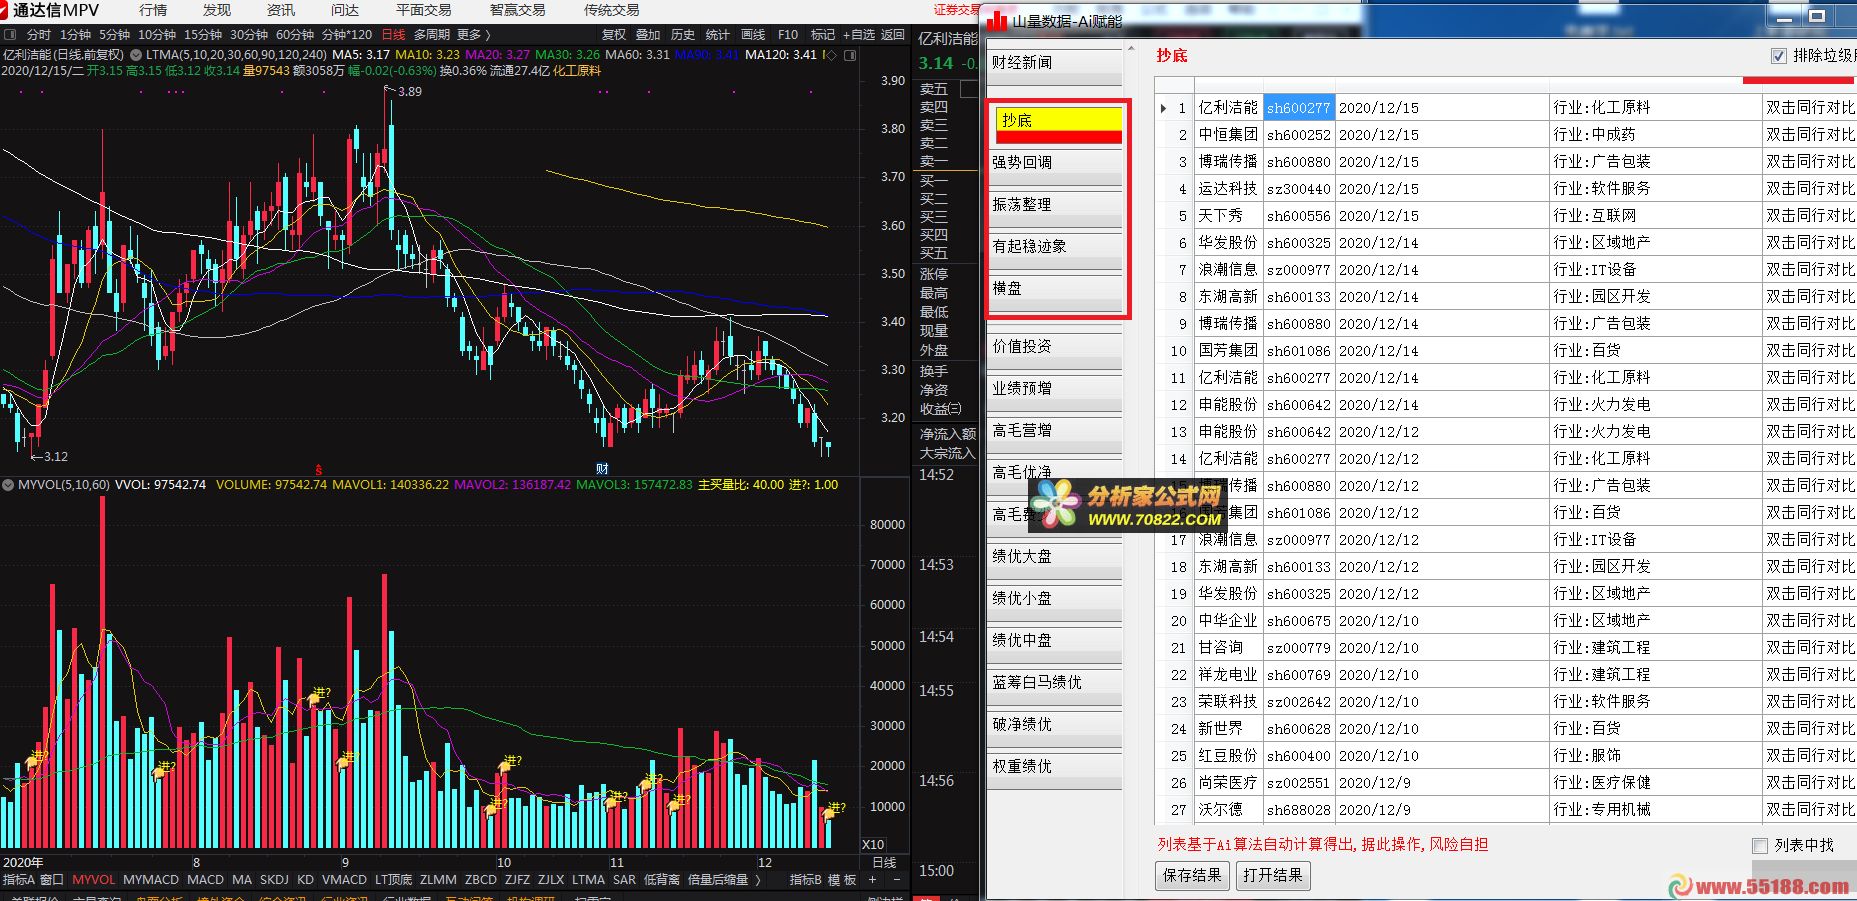This screenshot has width=1857, height=901.
Task: Click 指标A at bottom left
Action: coord(19,880)
